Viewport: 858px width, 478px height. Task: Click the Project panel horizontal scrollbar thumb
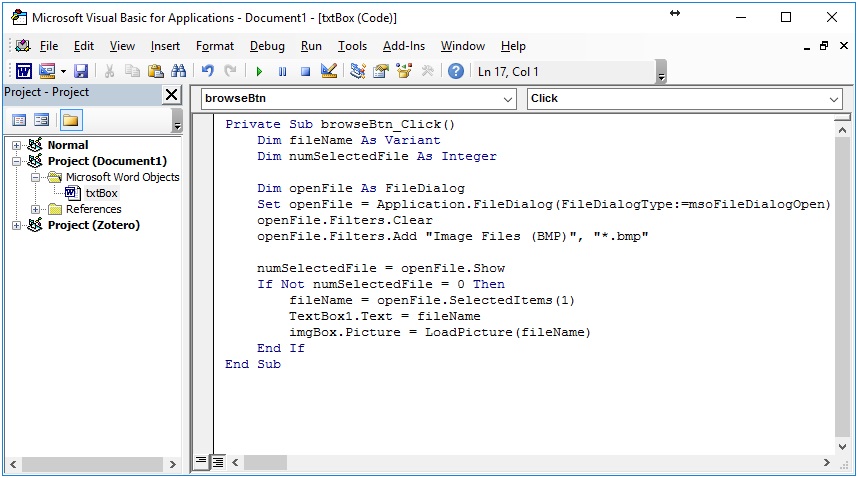pyautogui.click(x=92, y=464)
